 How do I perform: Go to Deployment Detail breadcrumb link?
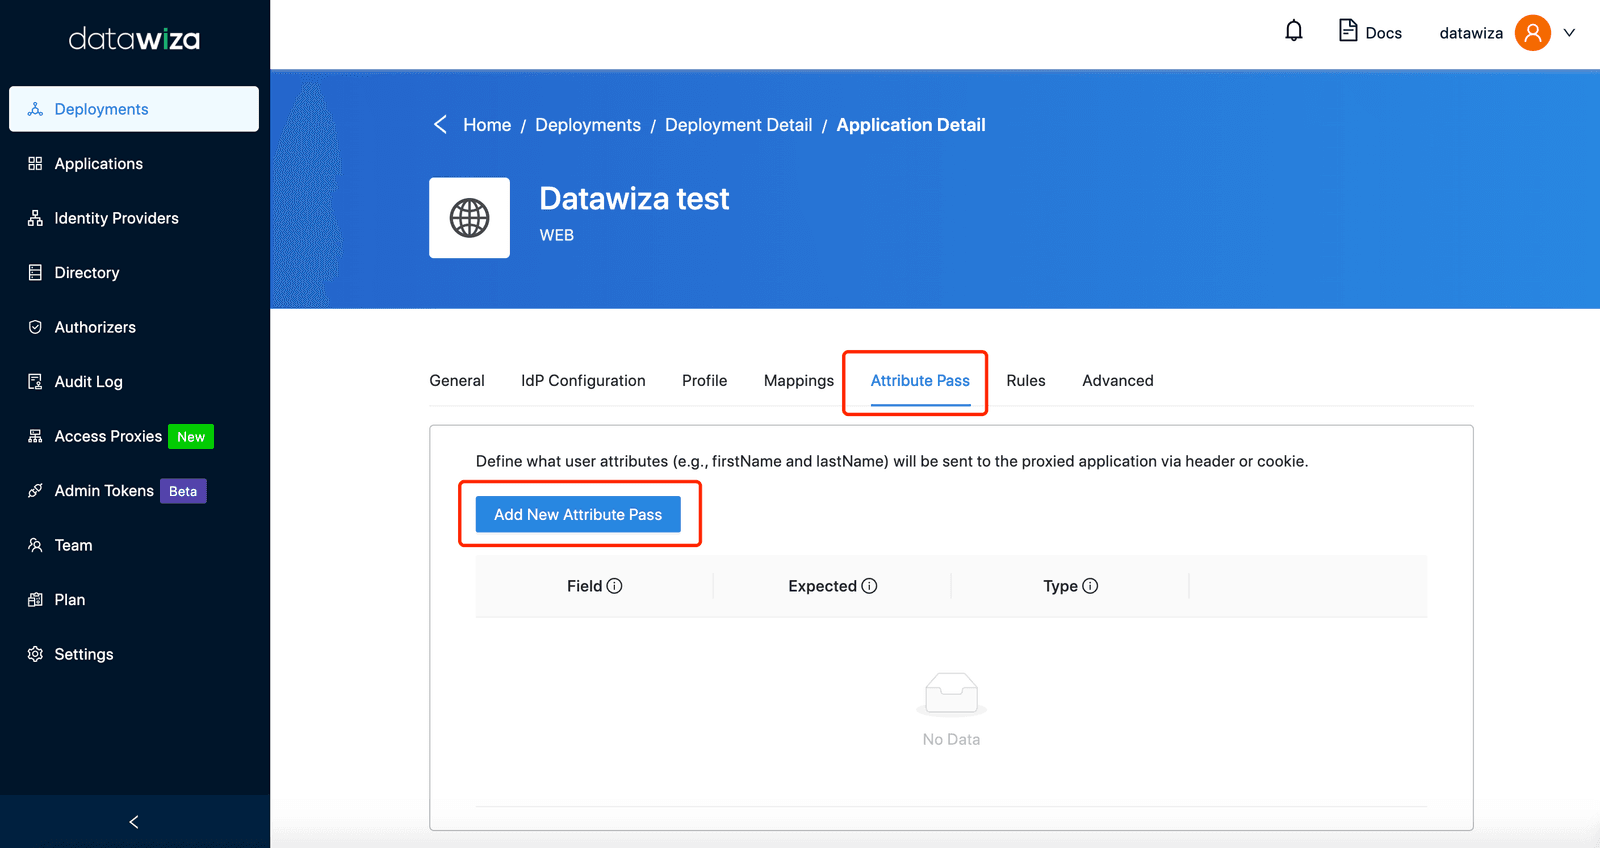(738, 125)
